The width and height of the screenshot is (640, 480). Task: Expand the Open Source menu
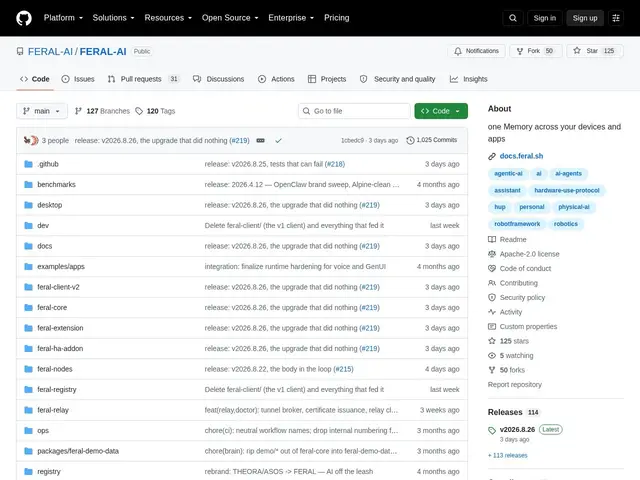point(230,18)
